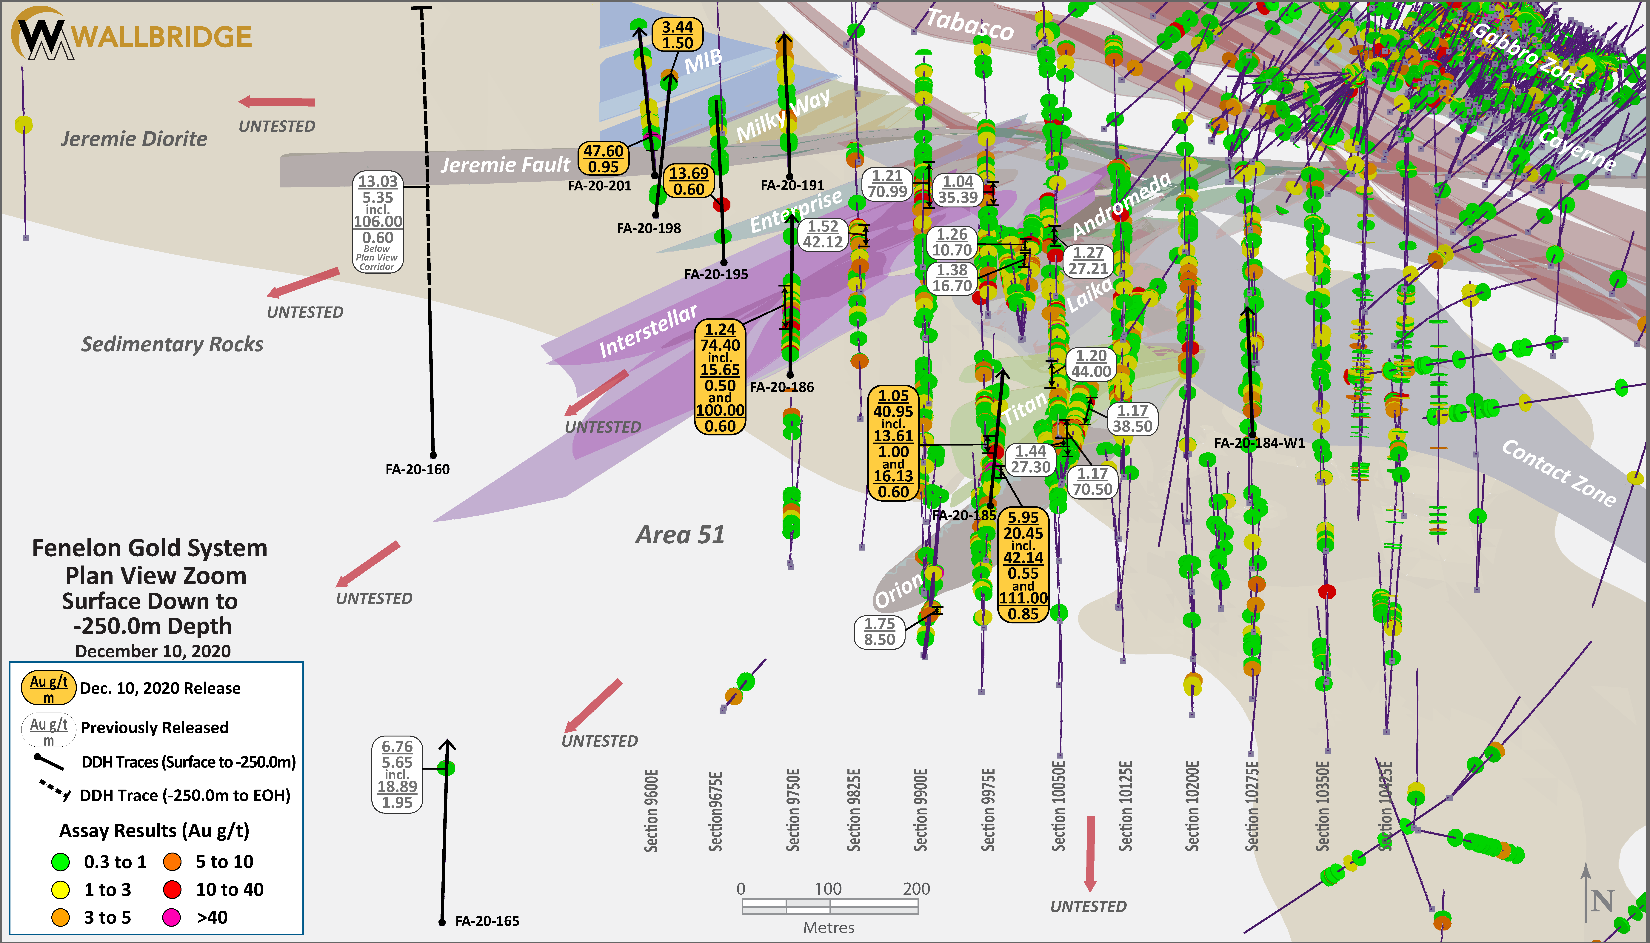1650x943 pixels.
Task: Select the solid DDH Traces legend symbol
Action: point(49,762)
